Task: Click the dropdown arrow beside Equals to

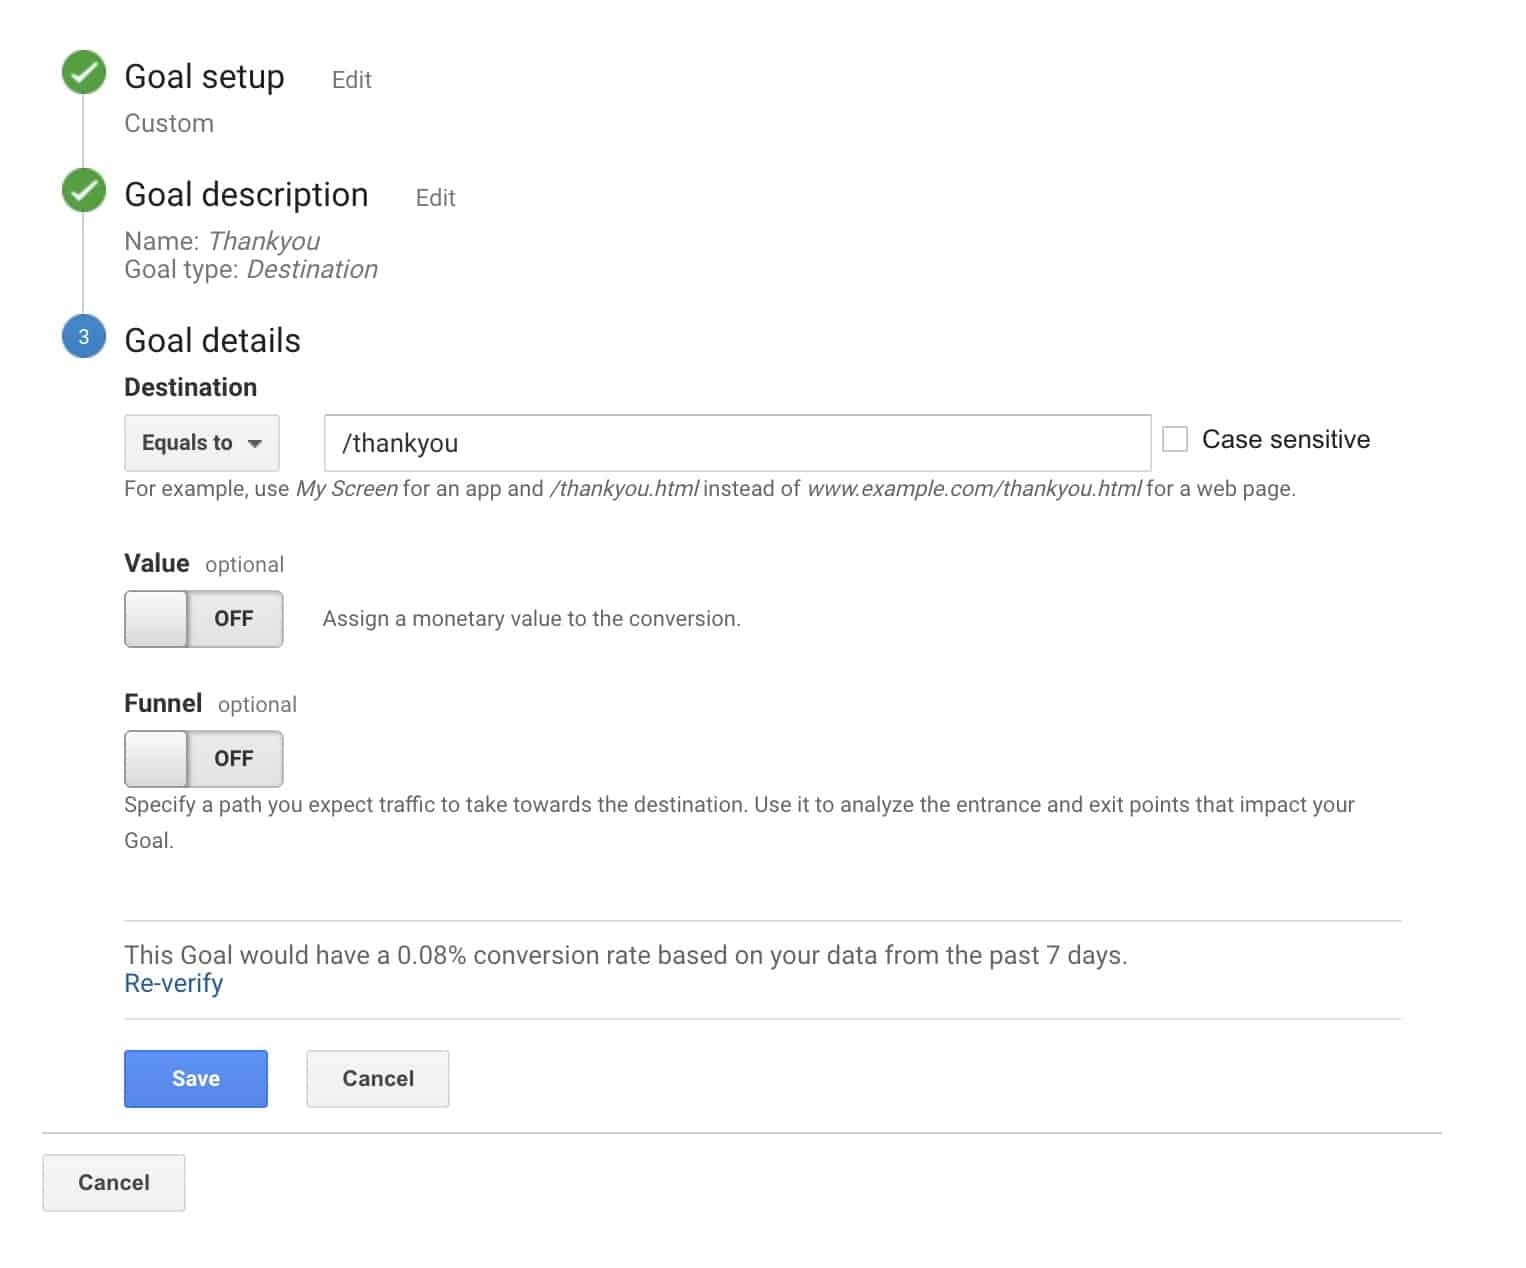Action: tap(257, 443)
